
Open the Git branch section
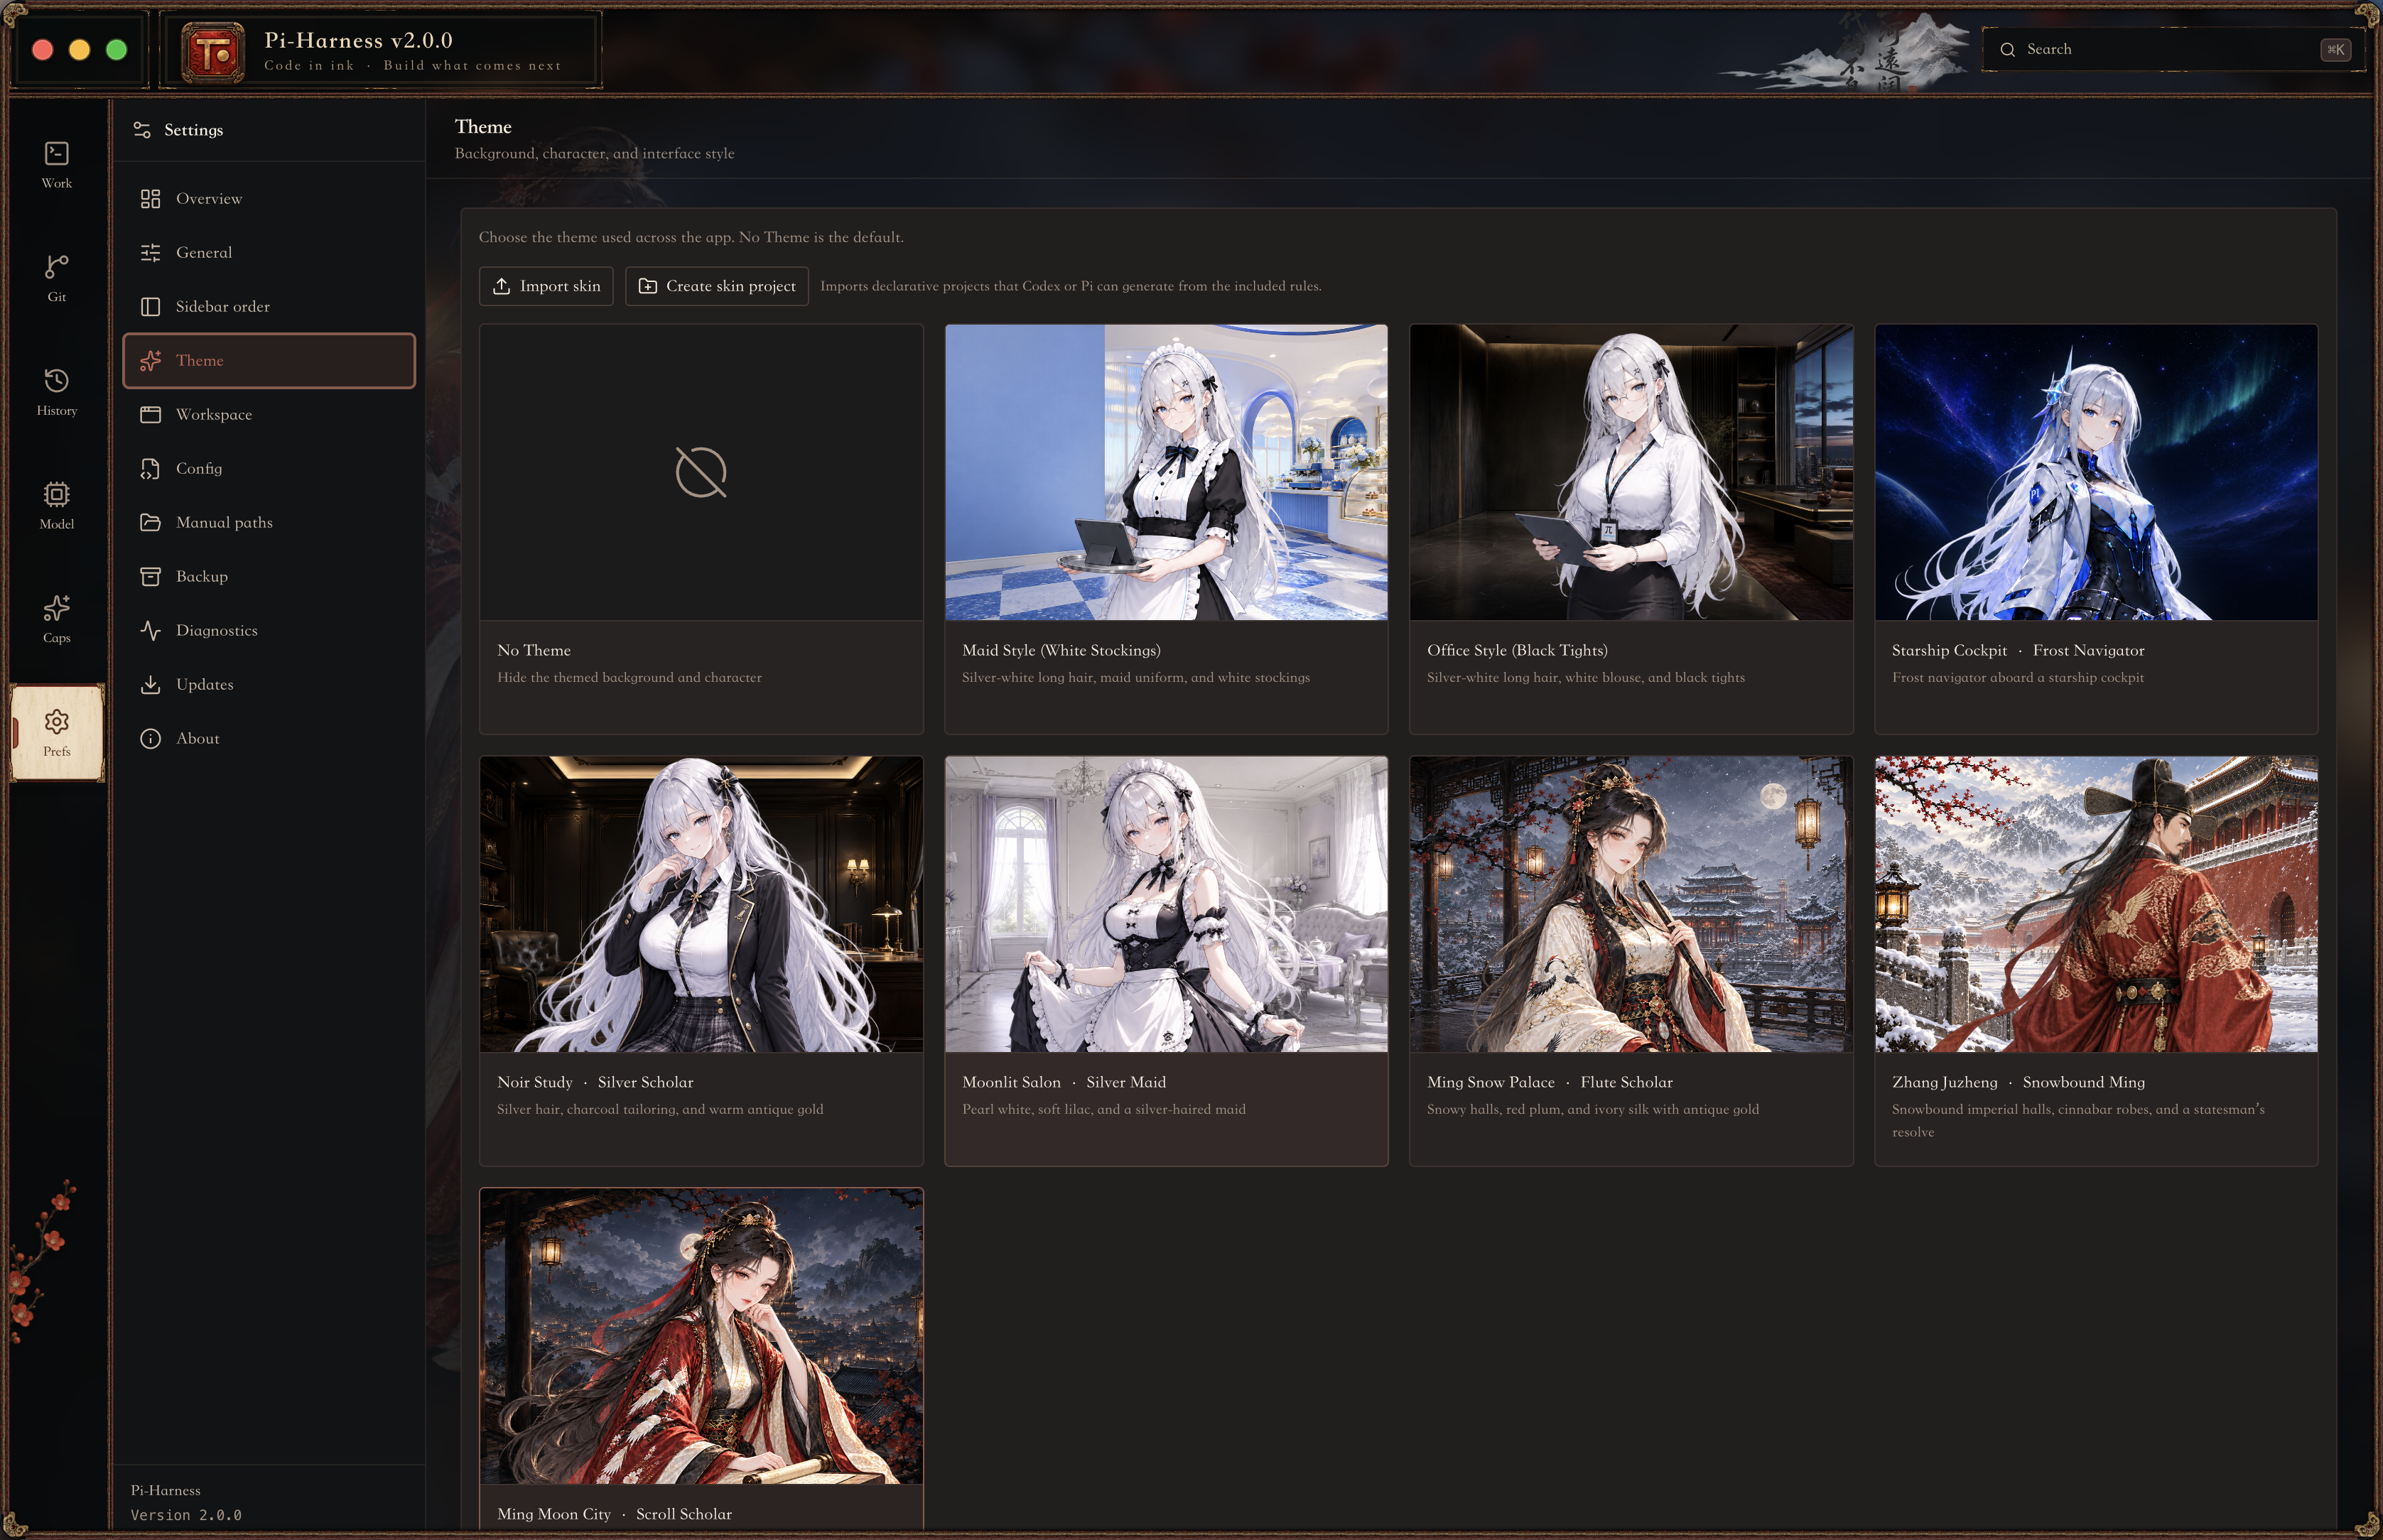click(x=57, y=278)
